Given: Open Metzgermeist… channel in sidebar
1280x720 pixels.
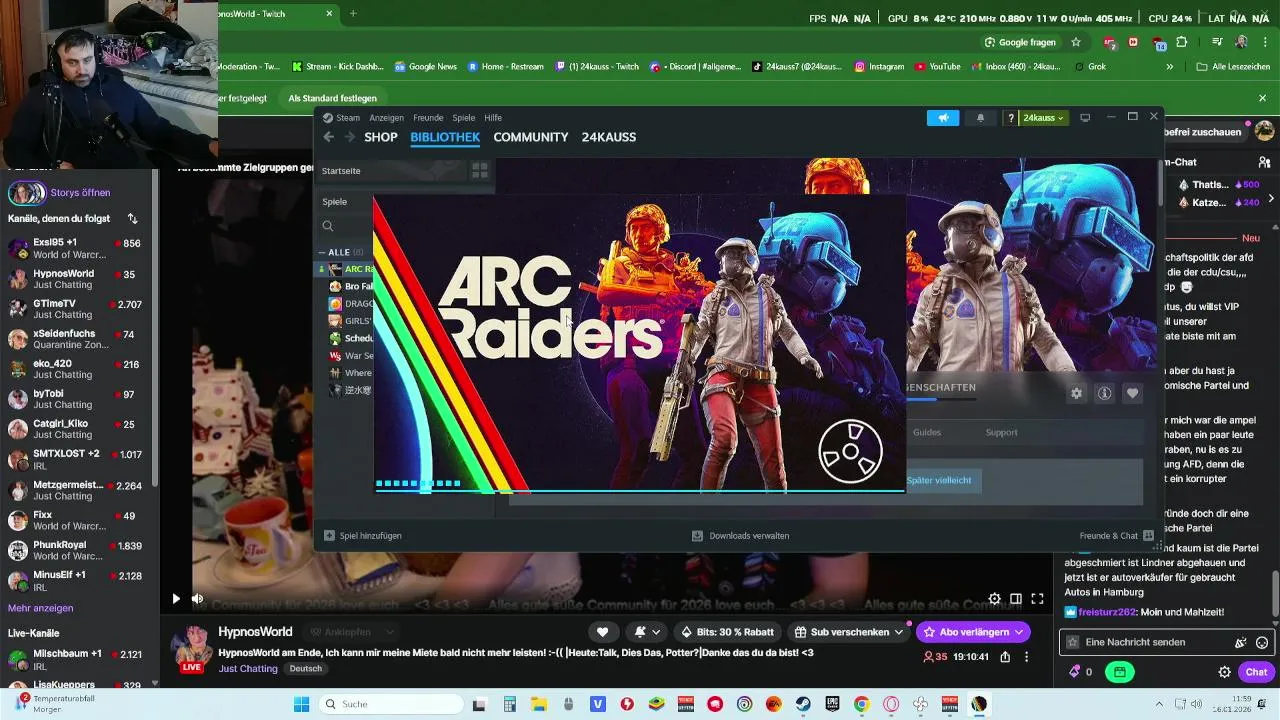Looking at the screenshot, I should 76,490.
